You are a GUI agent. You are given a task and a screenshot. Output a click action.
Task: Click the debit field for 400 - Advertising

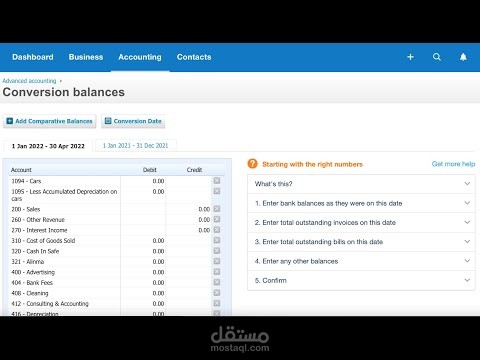(x=143, y=272)
